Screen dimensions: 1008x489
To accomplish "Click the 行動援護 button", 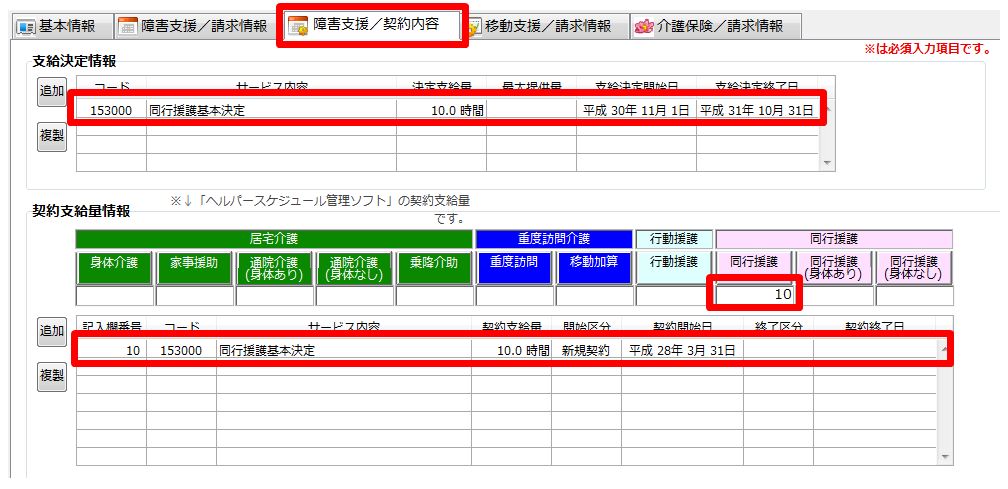I will coord(674,267).
